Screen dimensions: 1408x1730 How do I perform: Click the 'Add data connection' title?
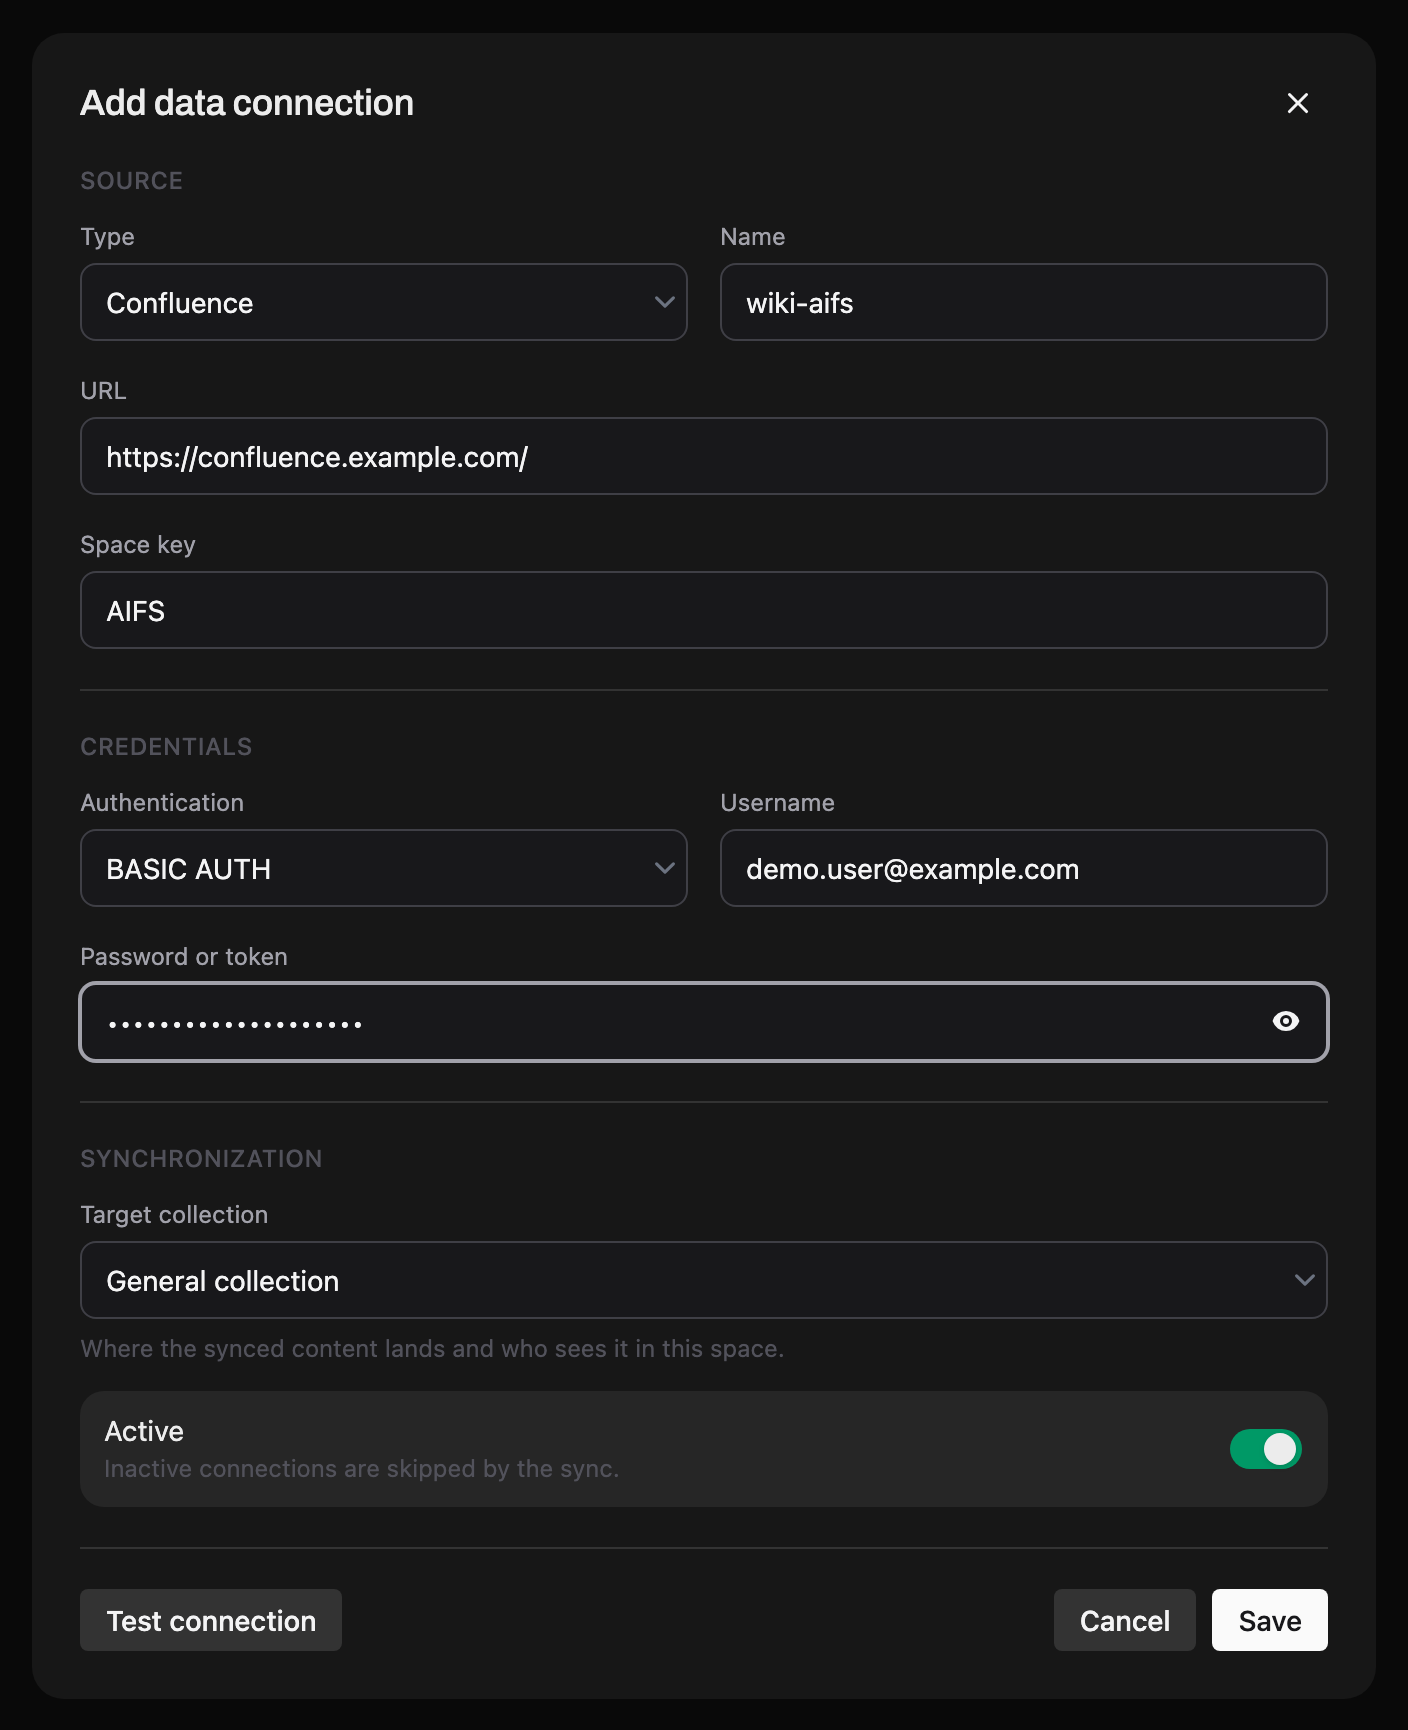247,103
